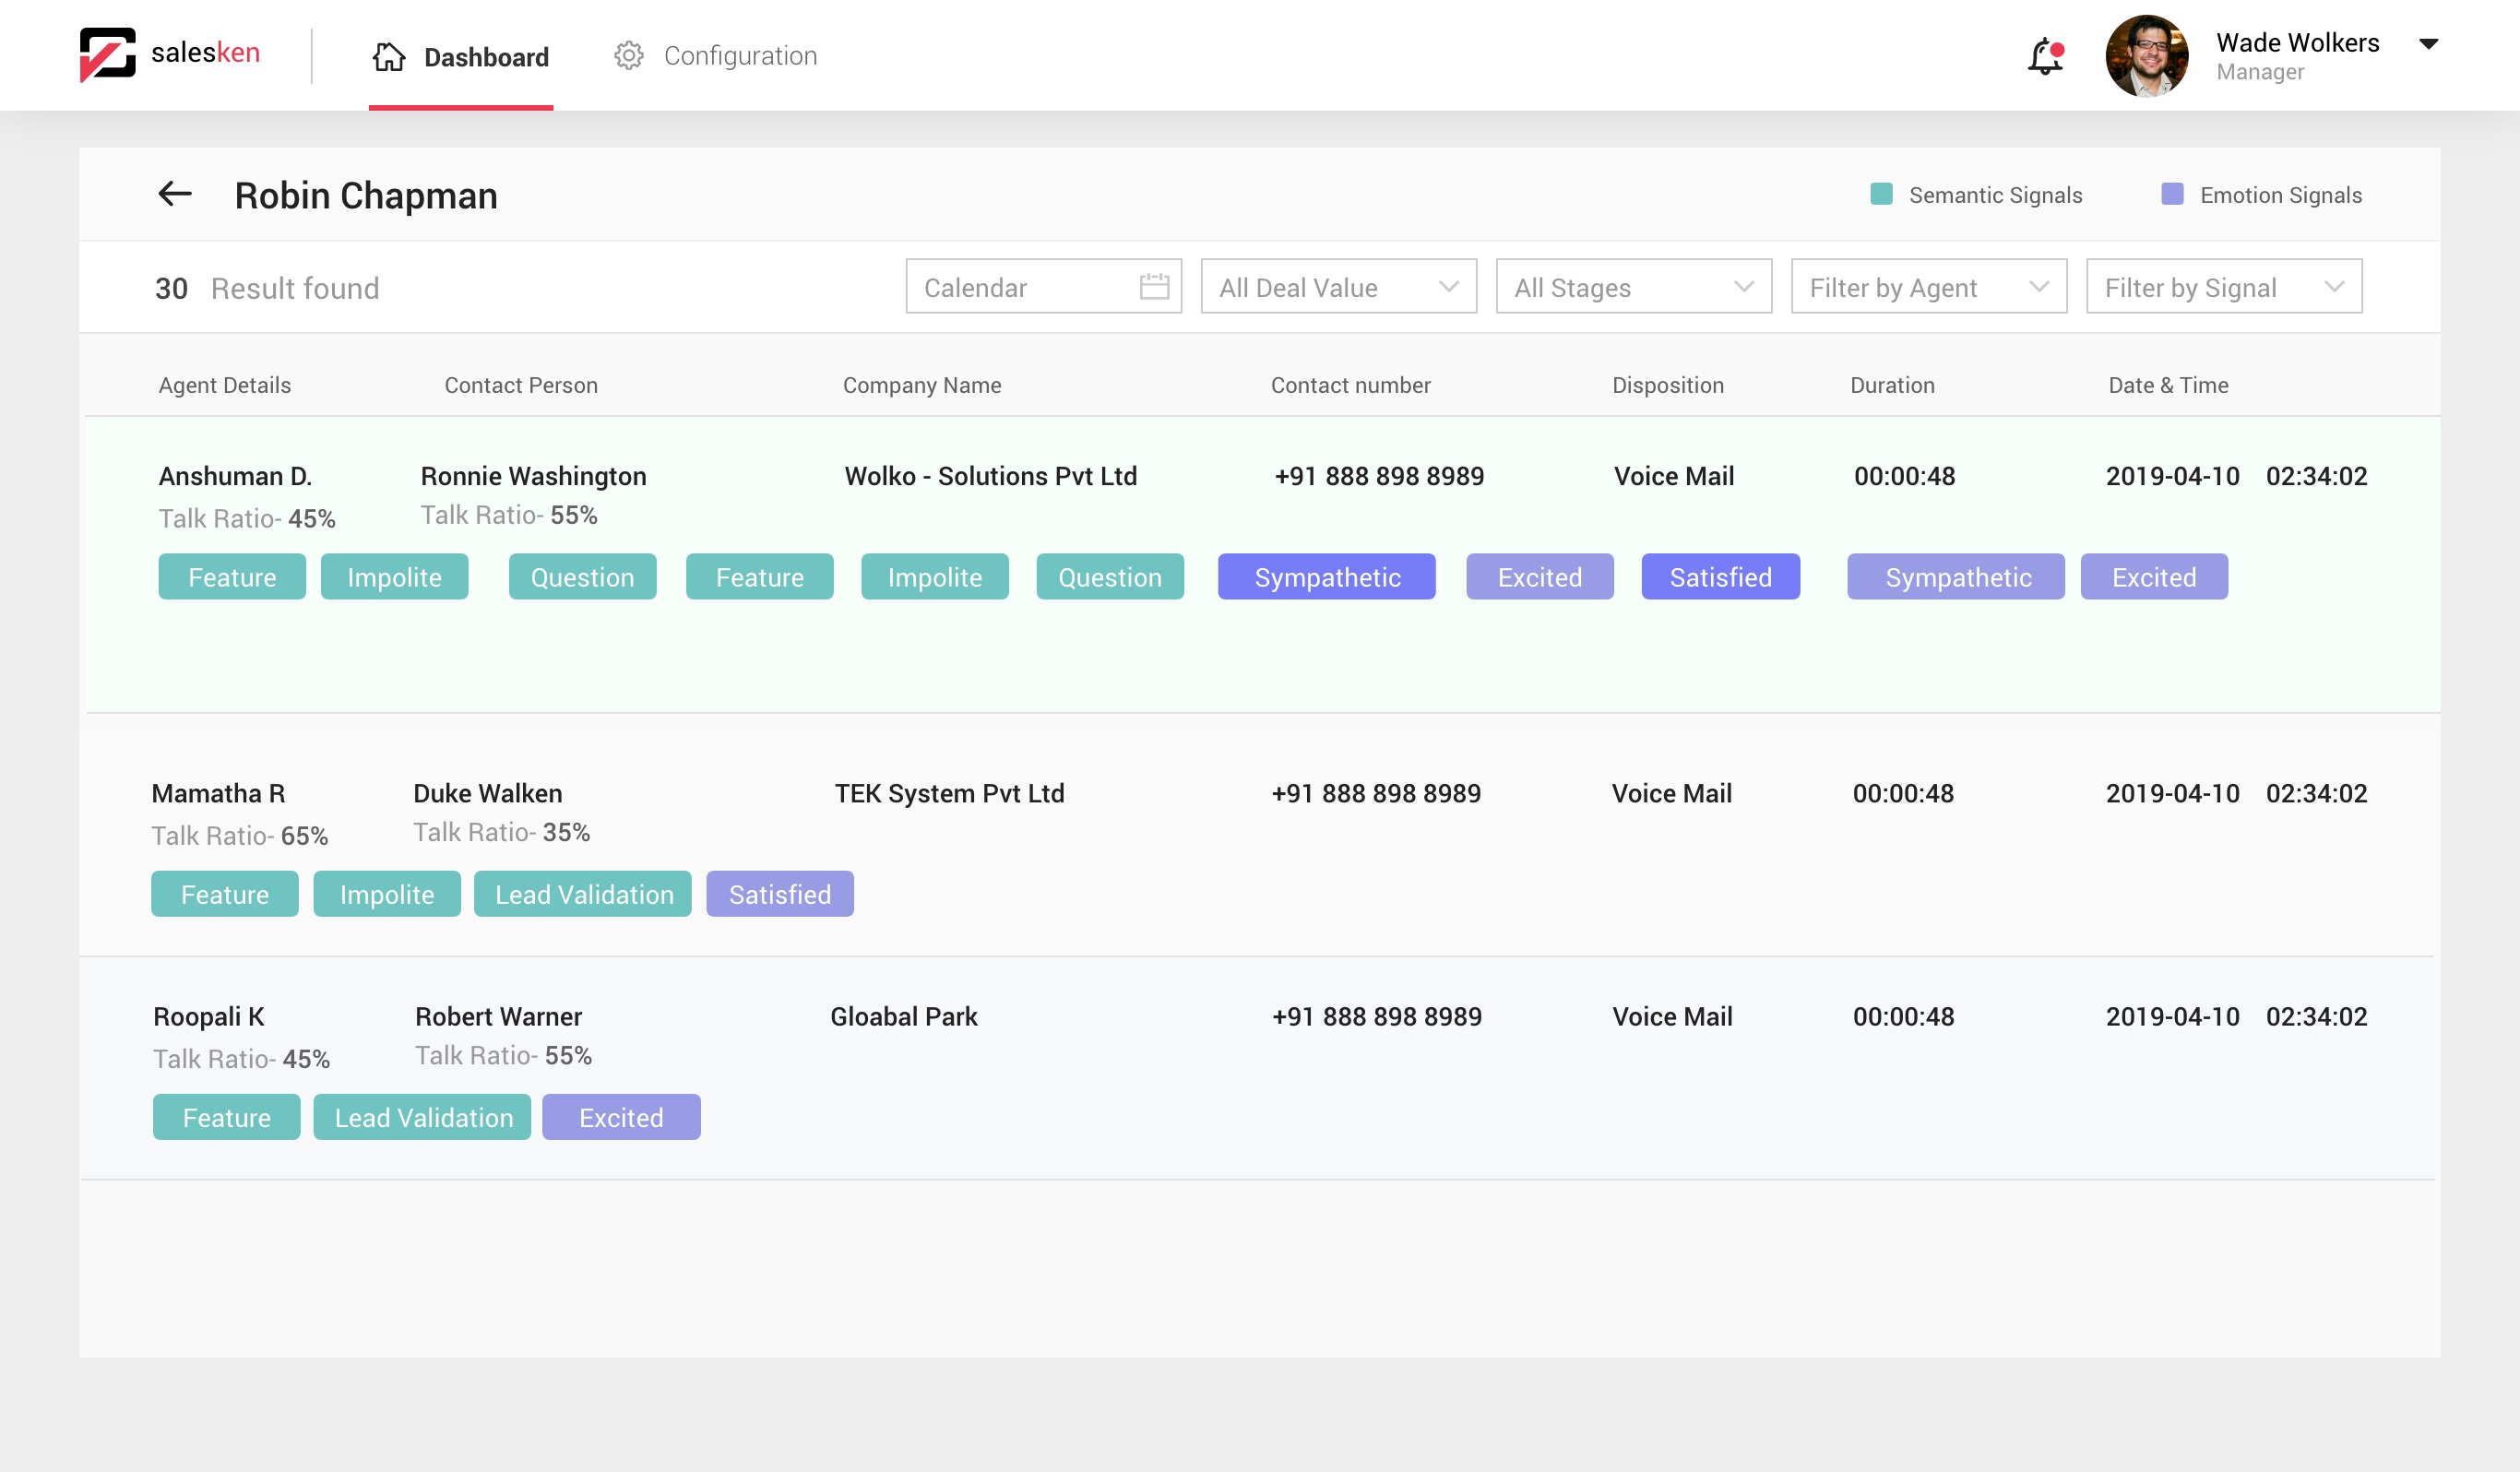2520x1472 pixels.
Task: Click Wade Wolkers user name
Action: pos(2297,43)
